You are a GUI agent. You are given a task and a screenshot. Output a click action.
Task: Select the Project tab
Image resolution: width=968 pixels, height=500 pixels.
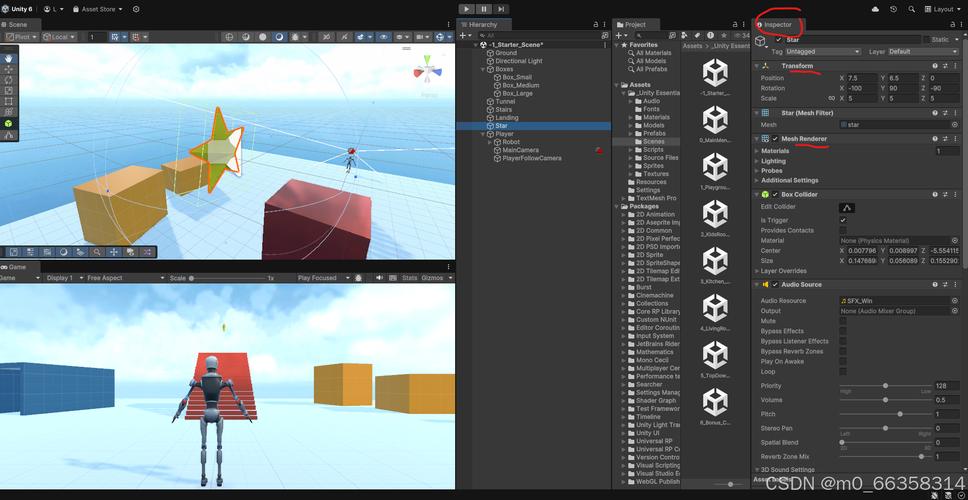635,25
